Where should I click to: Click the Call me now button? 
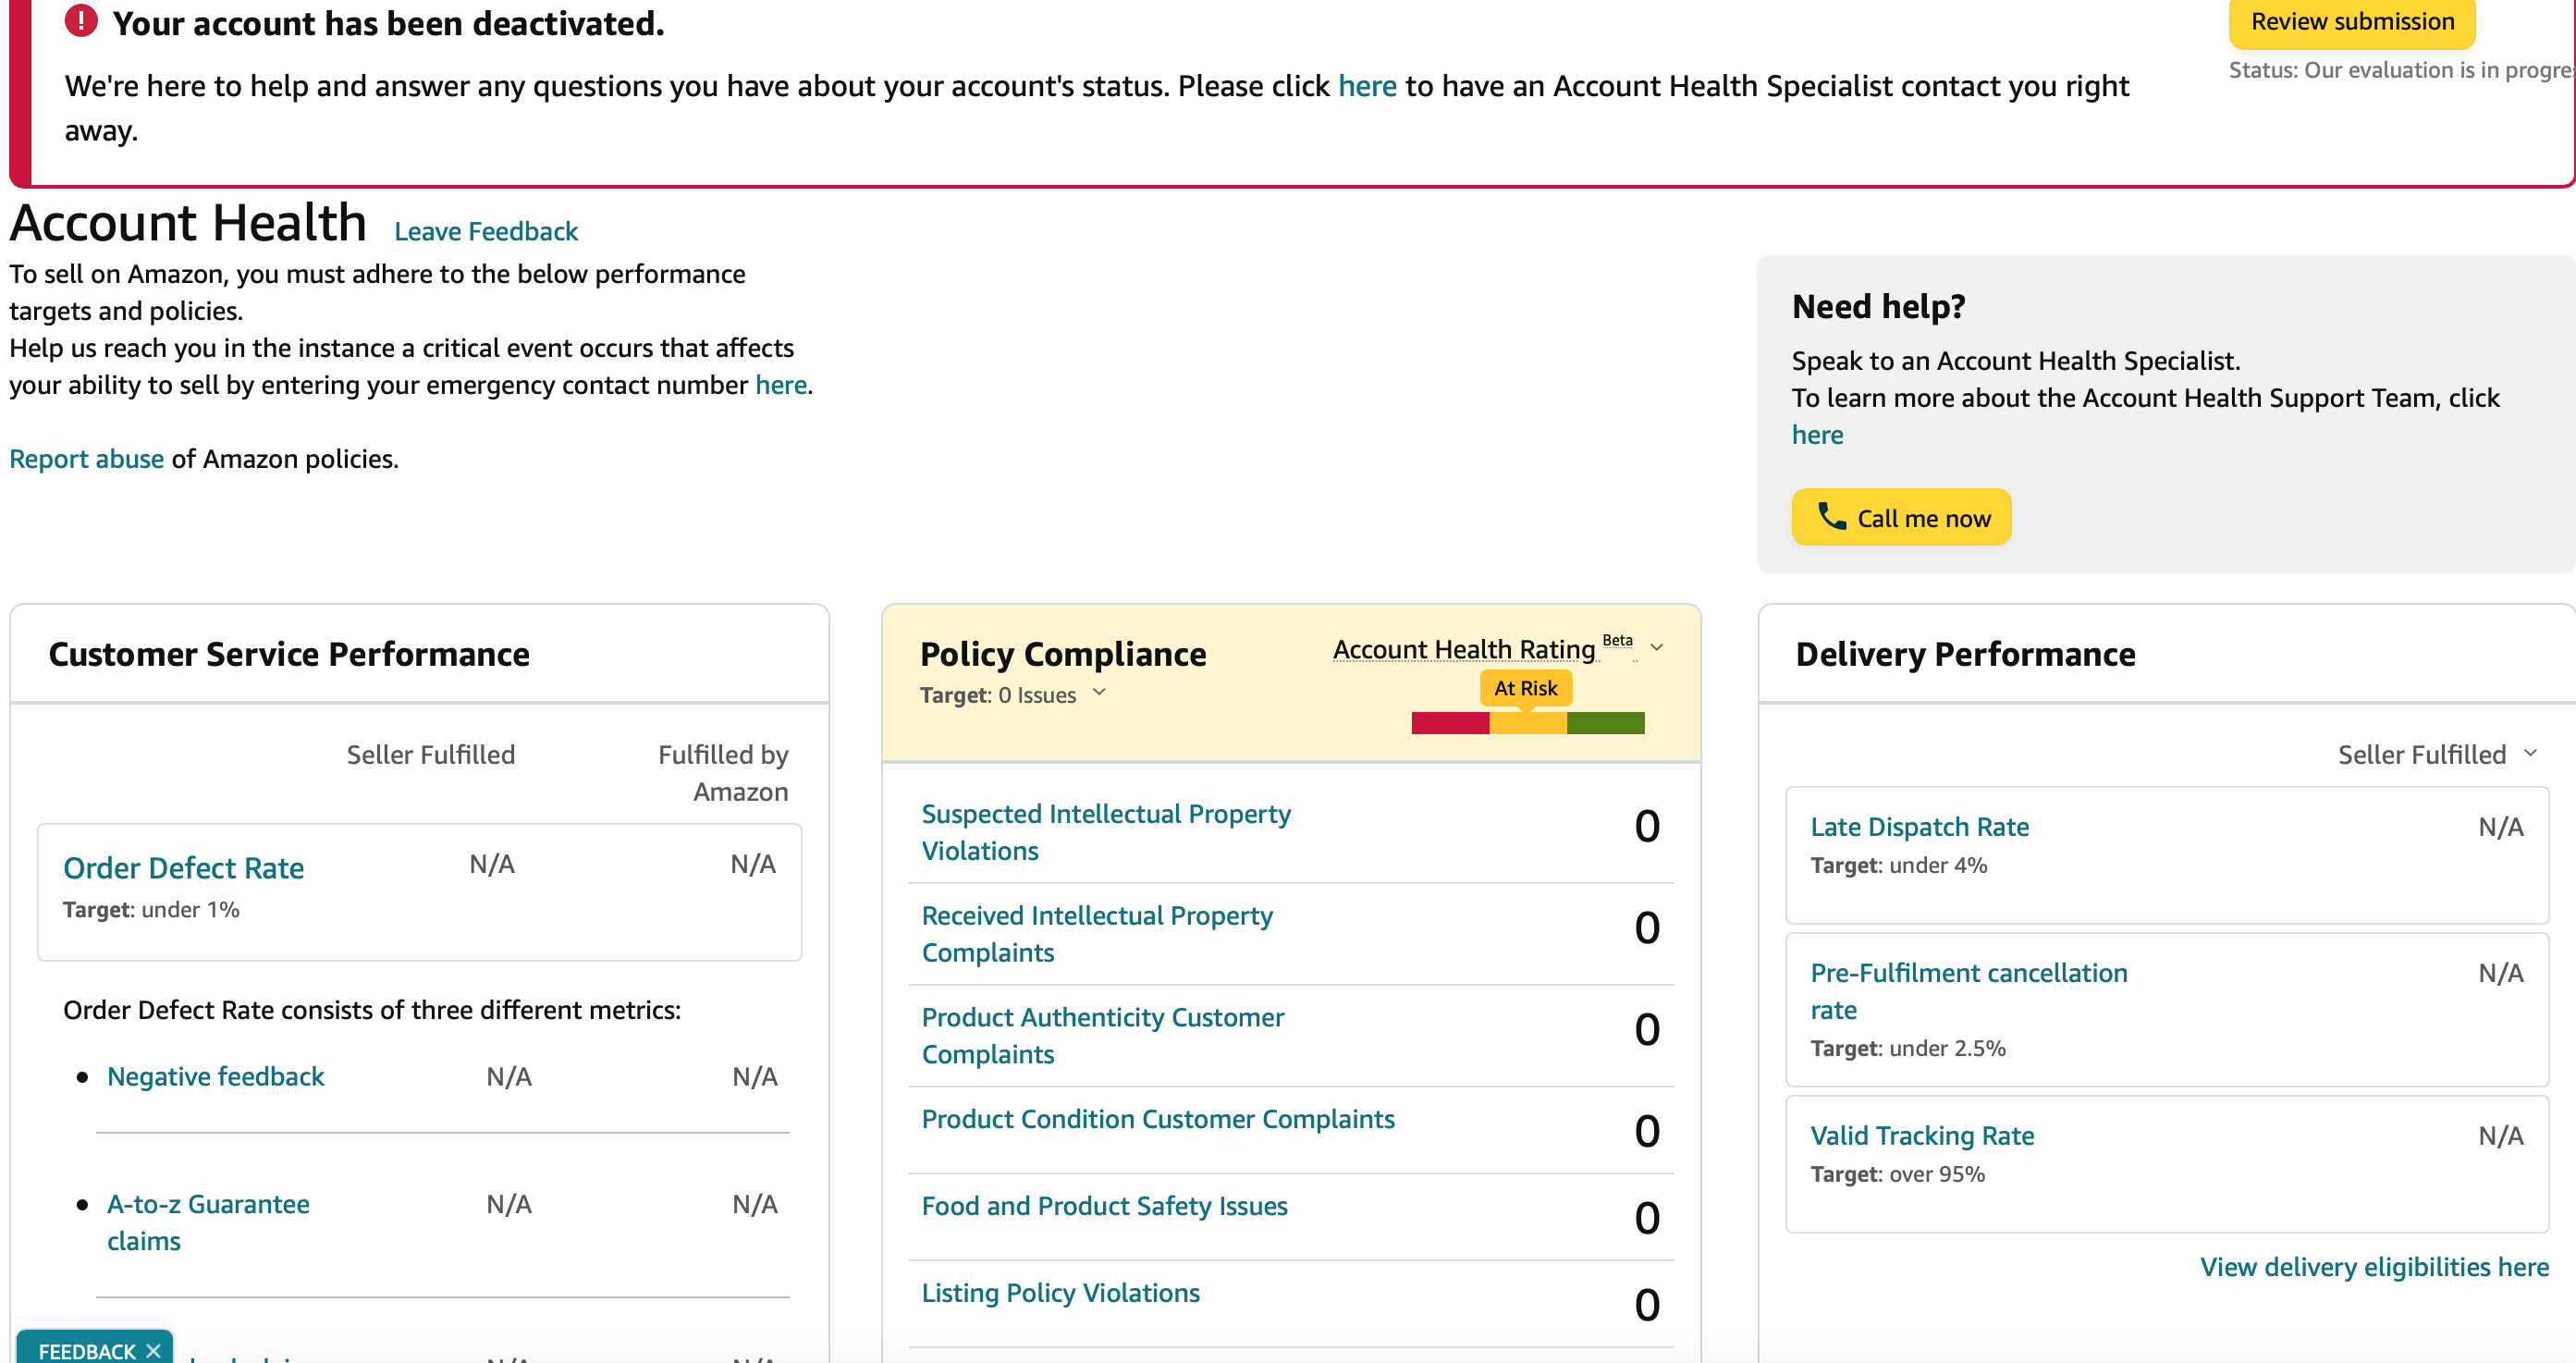1901,517
